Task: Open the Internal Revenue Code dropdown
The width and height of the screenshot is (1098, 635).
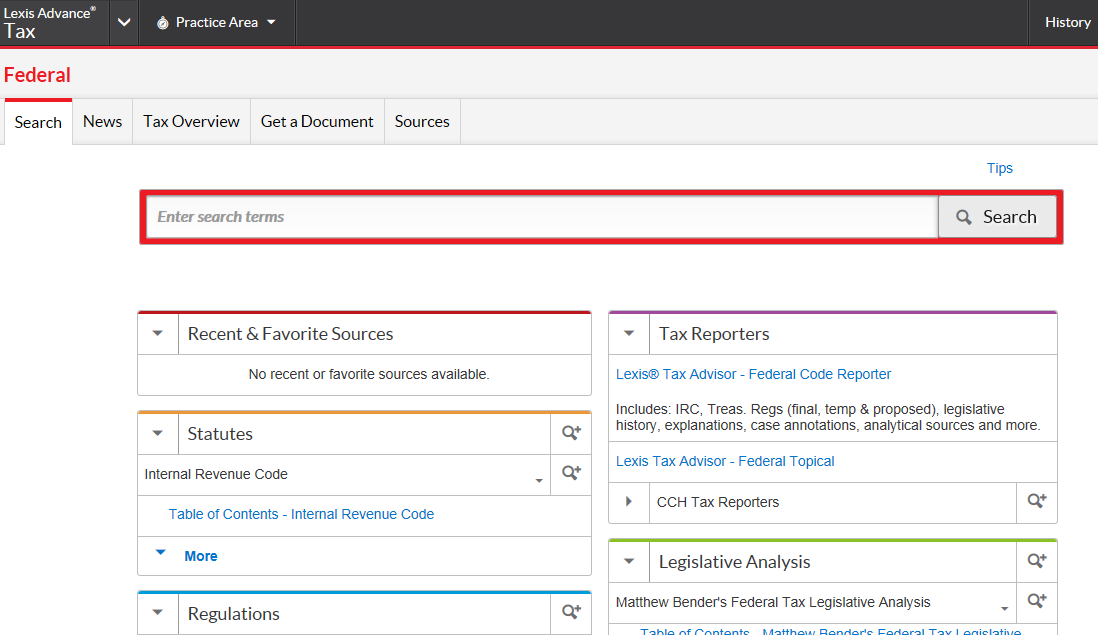Action: pyautogui.click(x=539, y=481)
